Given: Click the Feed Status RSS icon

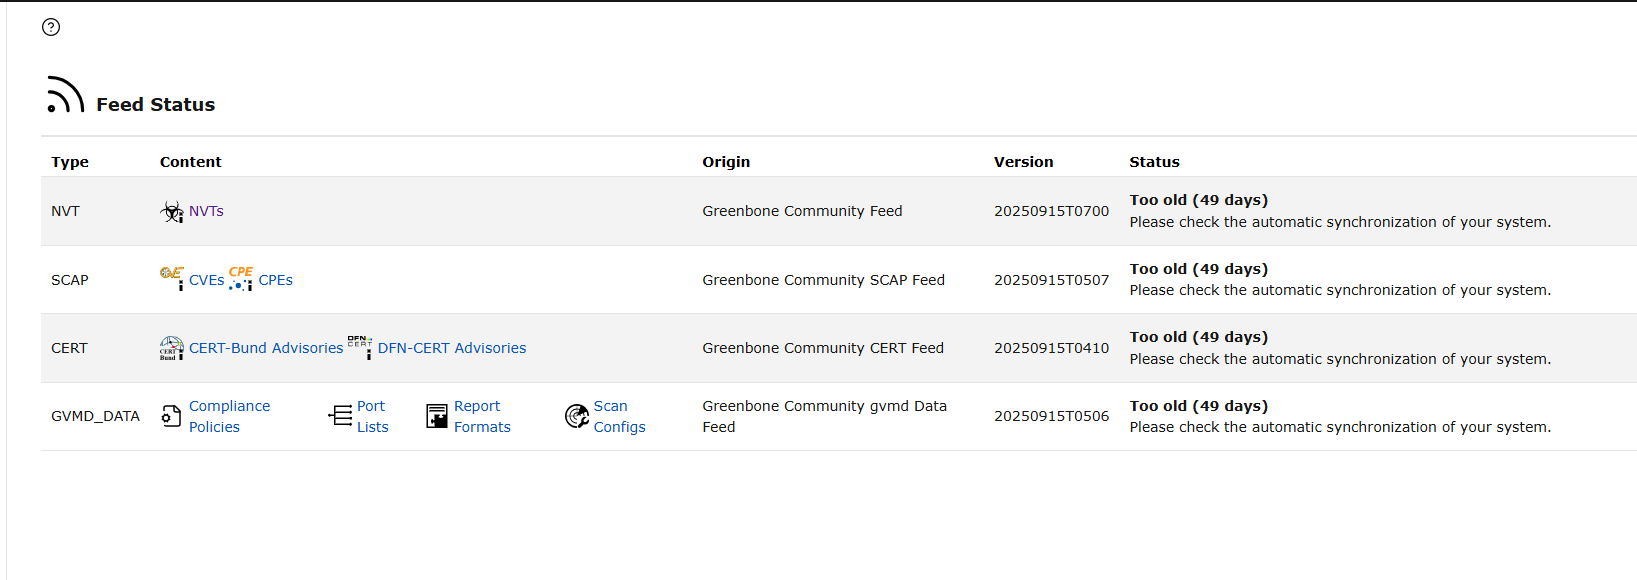Looking at the screenshot, I should [65, 95].
